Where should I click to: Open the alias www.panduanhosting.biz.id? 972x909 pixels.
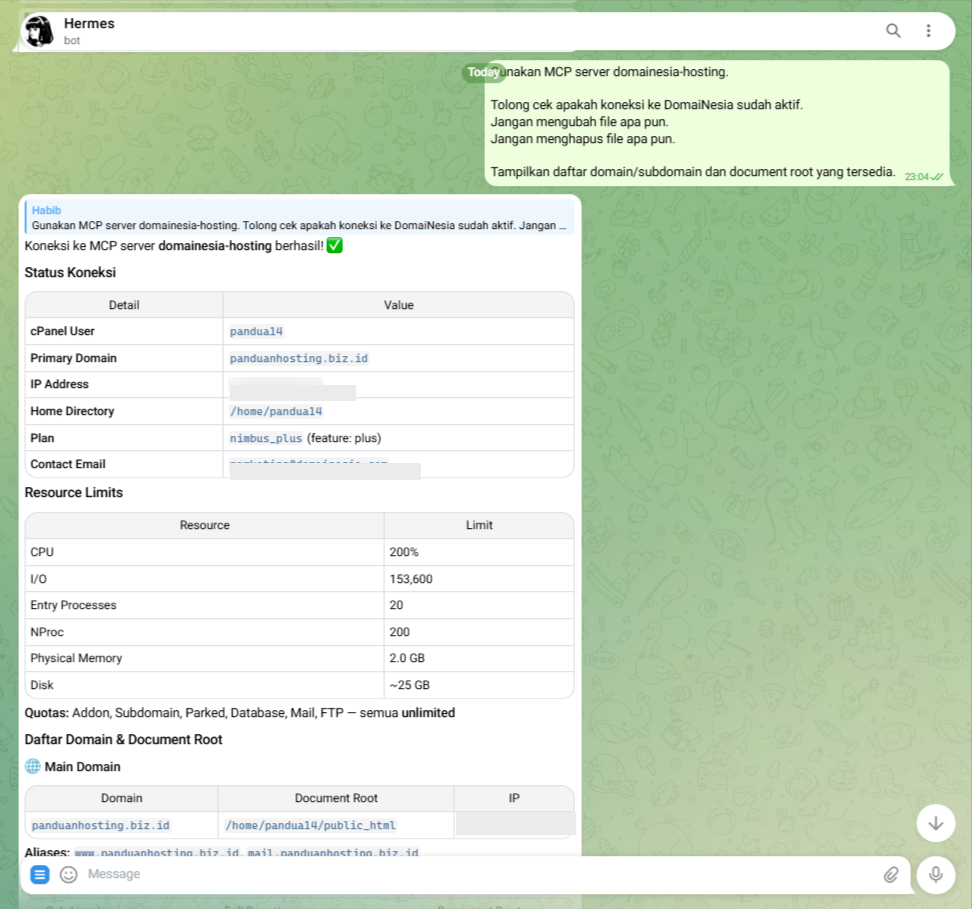tap(157, 852)
